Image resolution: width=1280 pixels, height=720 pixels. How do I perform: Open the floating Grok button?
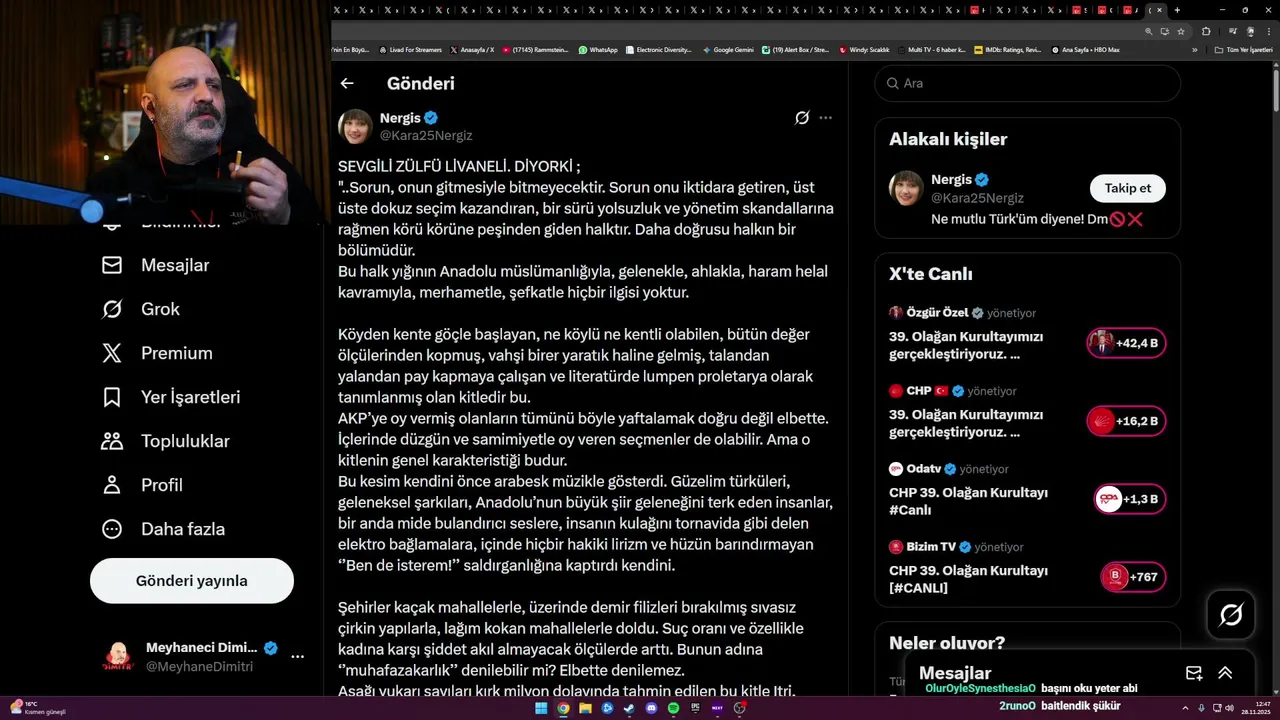click(1231, 615)
